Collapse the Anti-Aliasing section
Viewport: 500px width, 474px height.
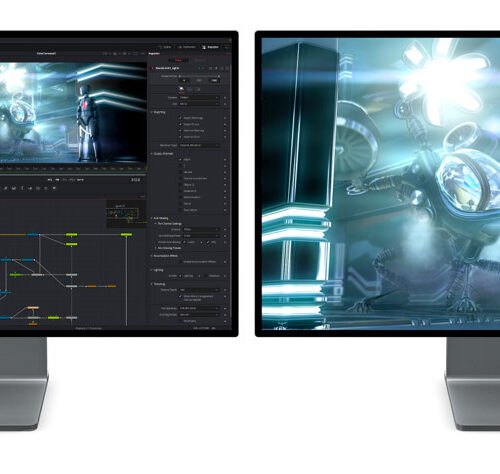(160, 218)
